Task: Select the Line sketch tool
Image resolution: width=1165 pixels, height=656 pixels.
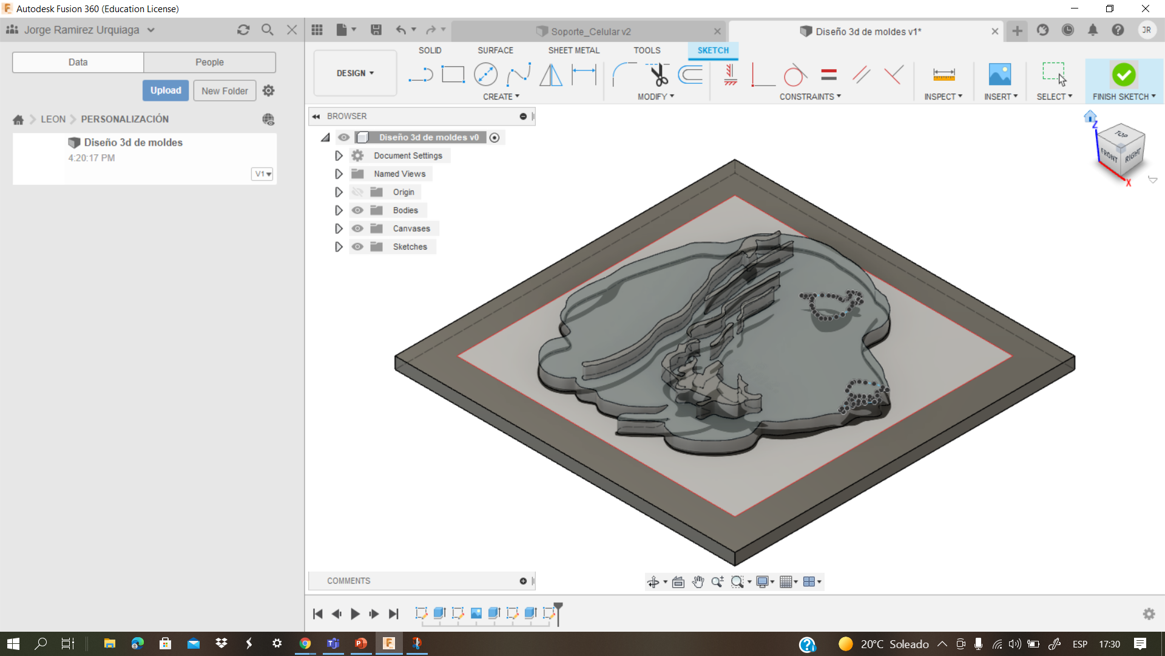Action: coord(420,75)
